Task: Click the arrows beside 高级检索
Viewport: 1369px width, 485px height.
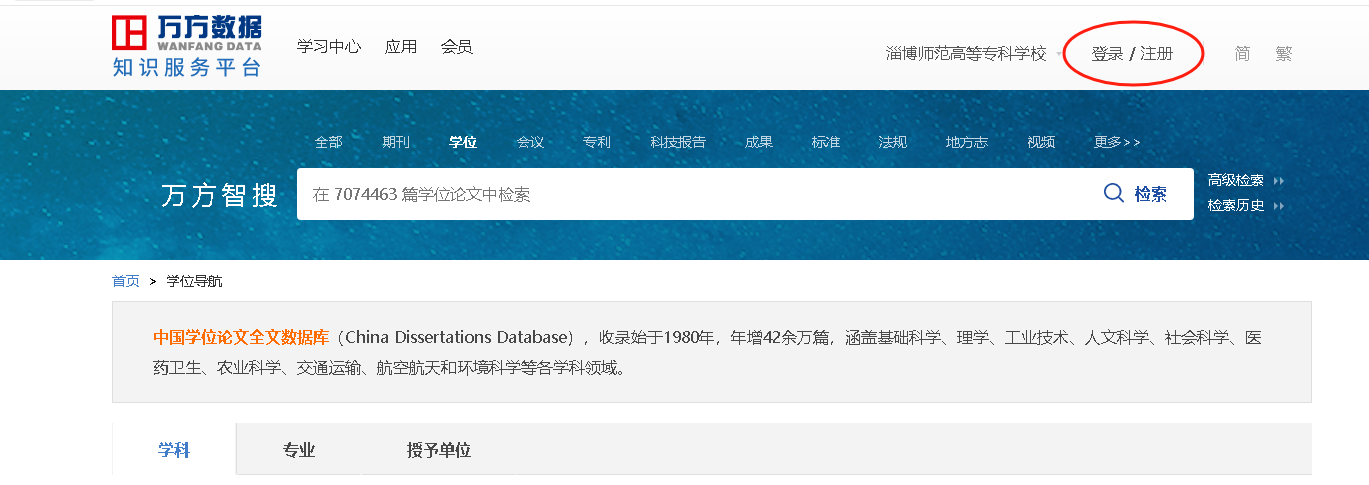Action: click(1277, 181)
